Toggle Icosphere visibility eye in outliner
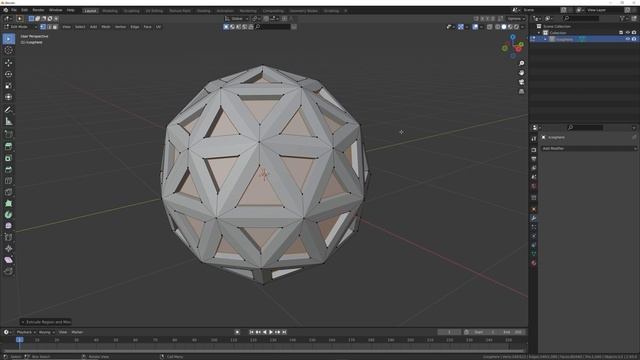 627,39
